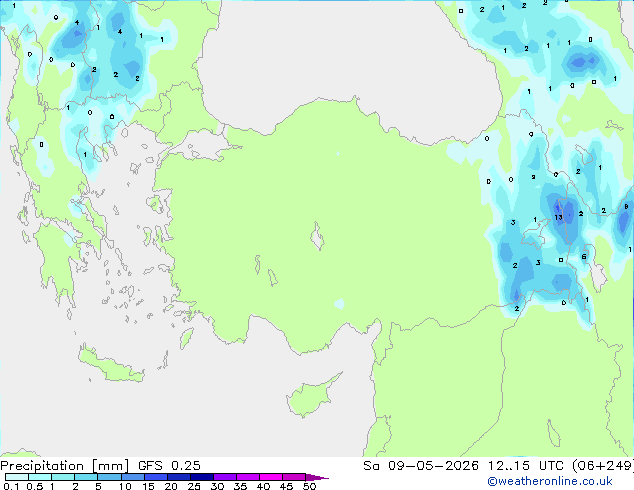Click the 'GFS 0.25' model label
The image size is (634, 490).
[169, 466]
